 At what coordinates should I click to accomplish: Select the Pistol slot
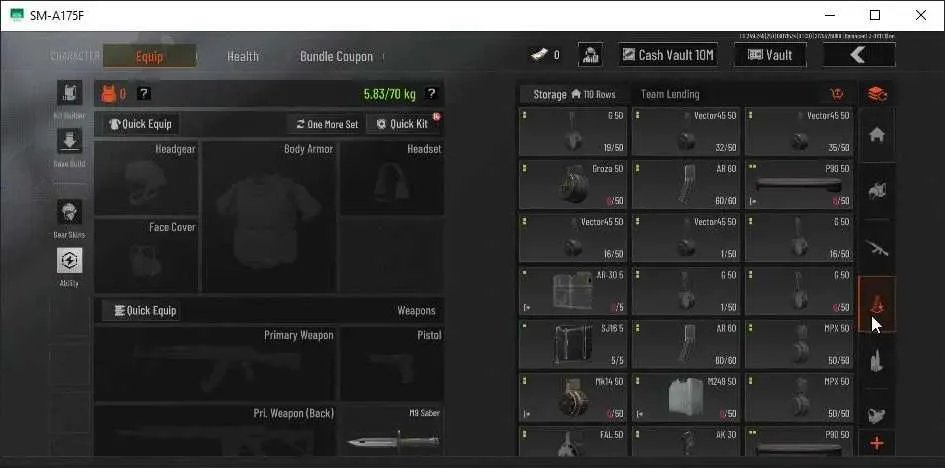392,364
